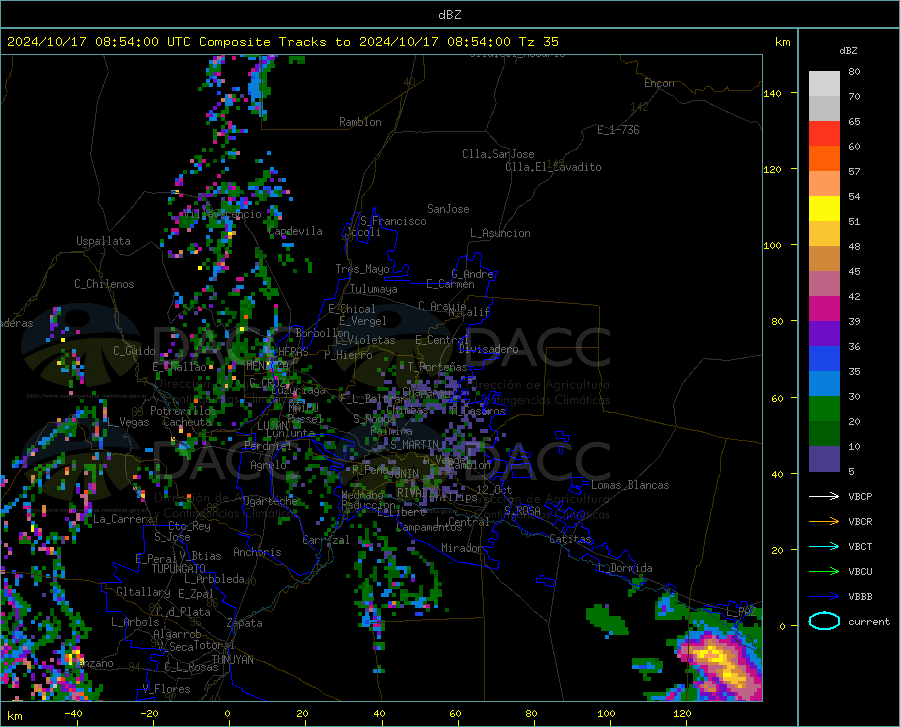Click the white VBCP arrow in legend

coord(824,496)
